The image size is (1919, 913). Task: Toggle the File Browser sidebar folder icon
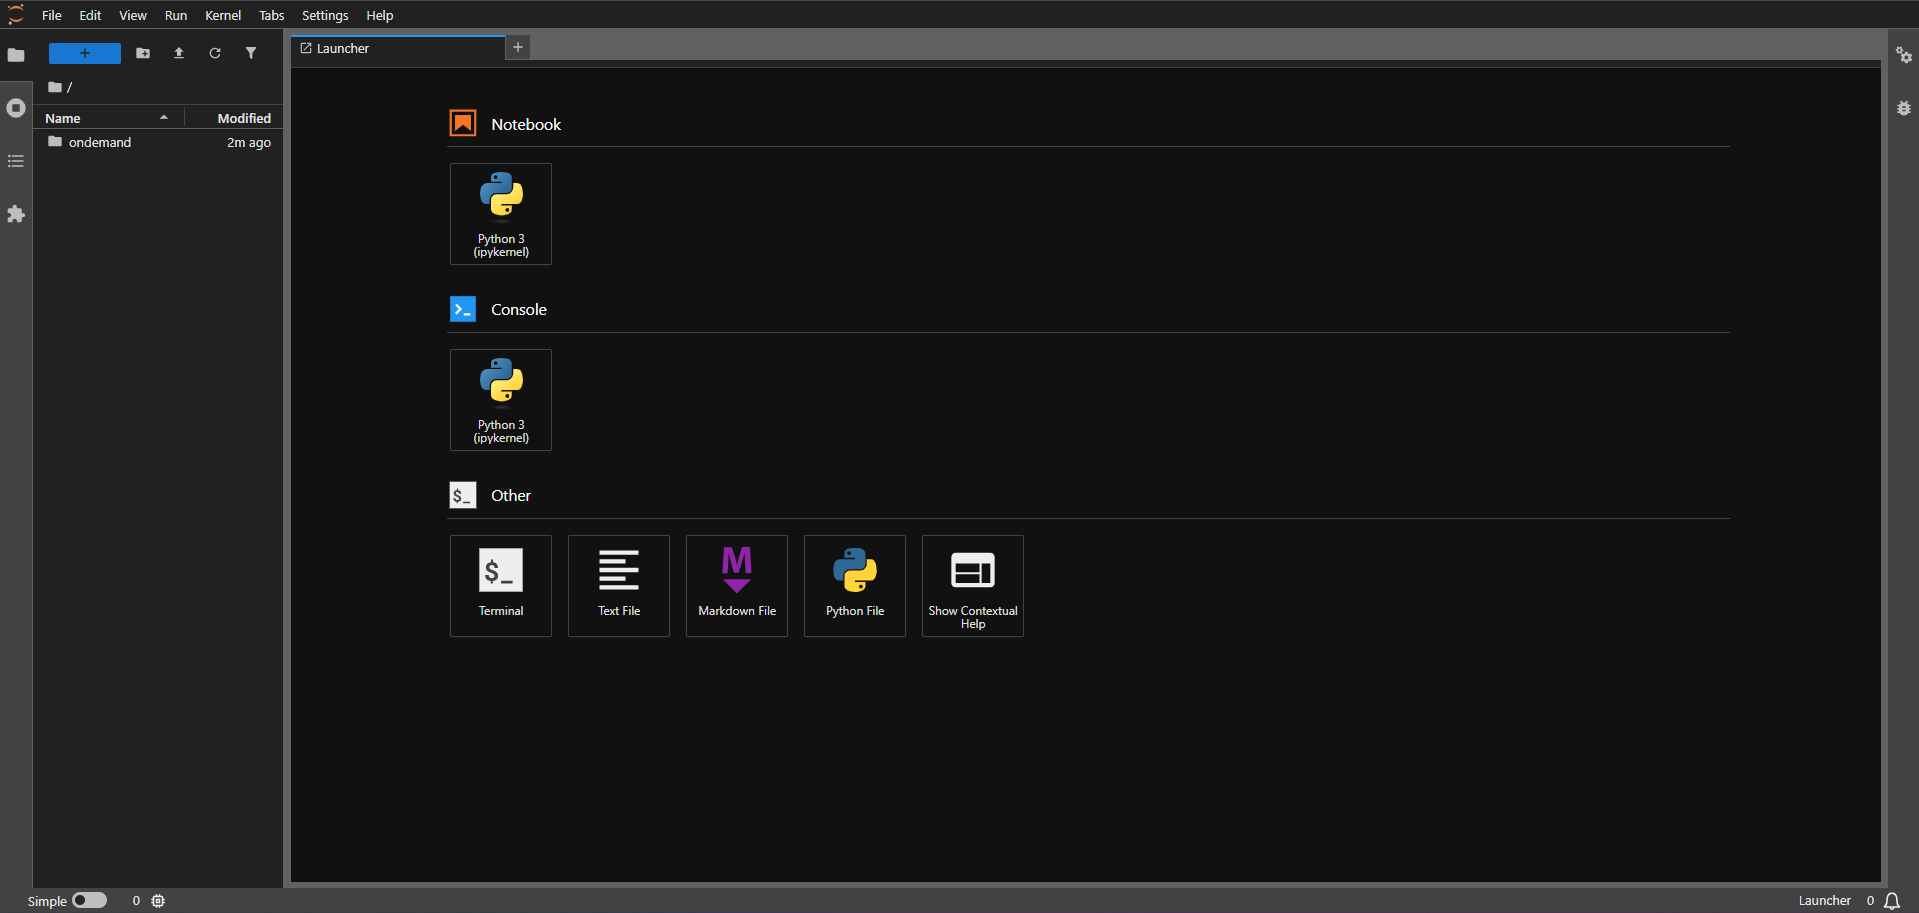pyautogui.click(x=16, y=55)
